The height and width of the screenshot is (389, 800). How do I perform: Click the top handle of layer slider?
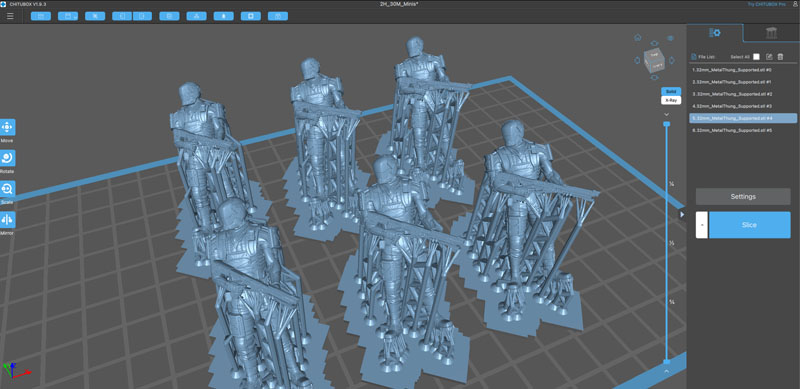[x=666, y=124]
